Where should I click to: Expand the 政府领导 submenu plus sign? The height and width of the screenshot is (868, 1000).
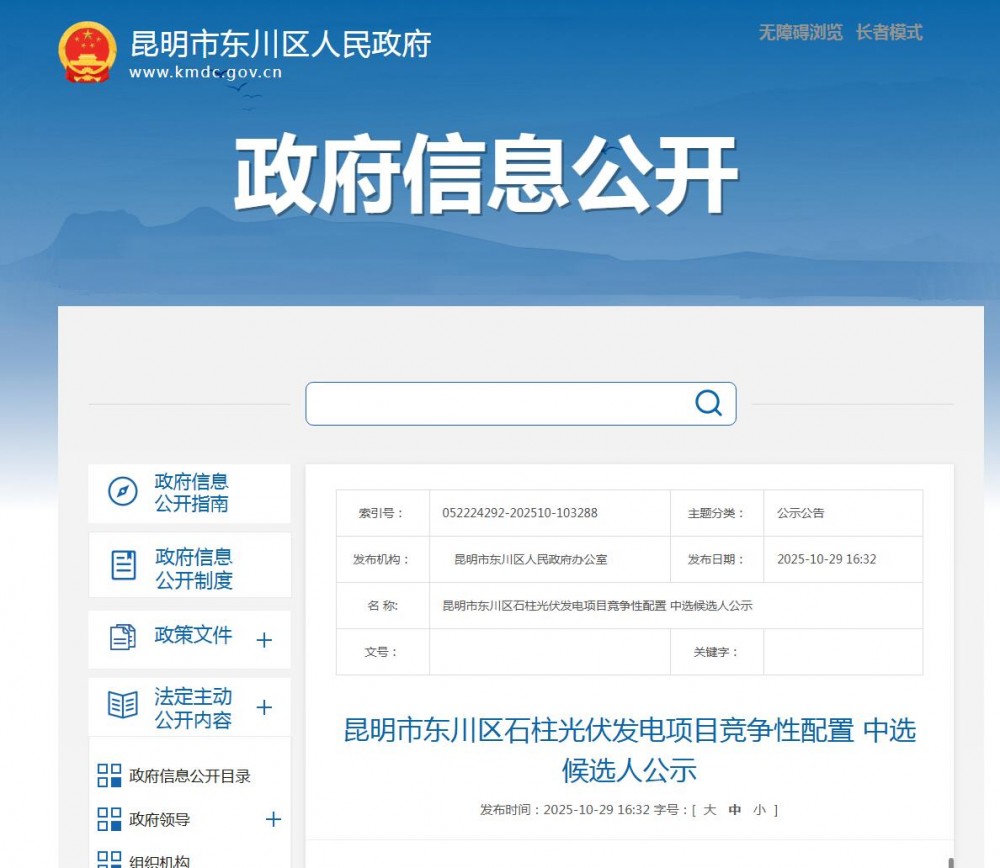point(273,820)
